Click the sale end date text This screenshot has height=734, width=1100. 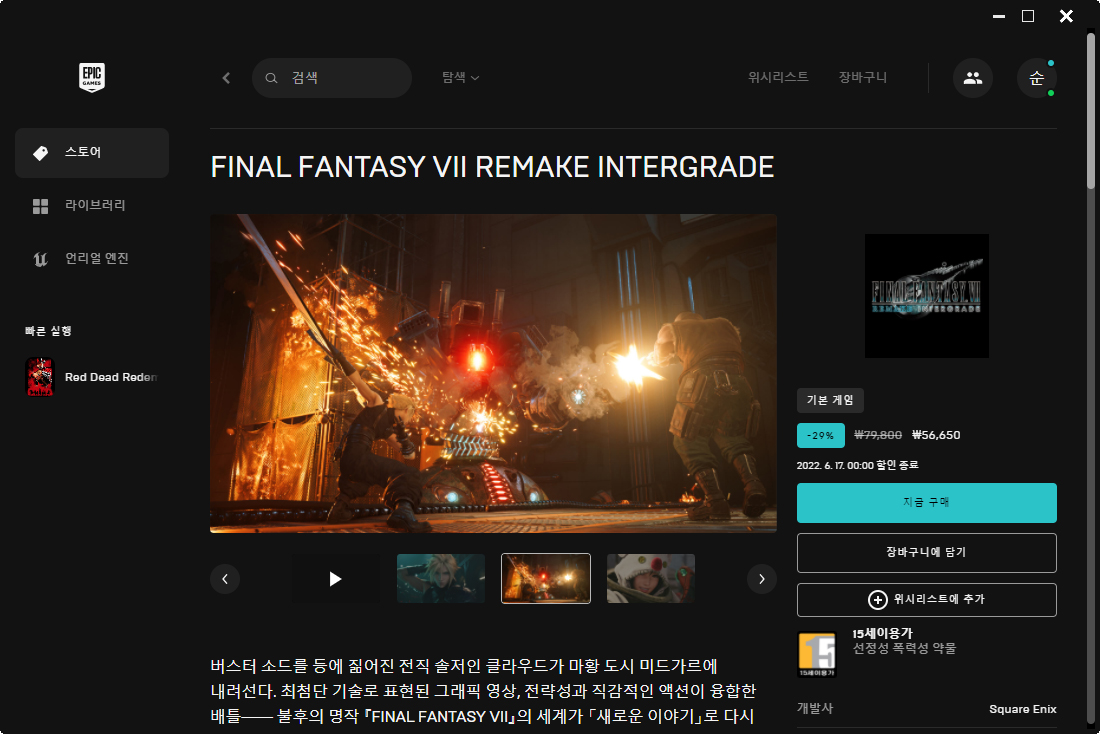click(857, 465)
